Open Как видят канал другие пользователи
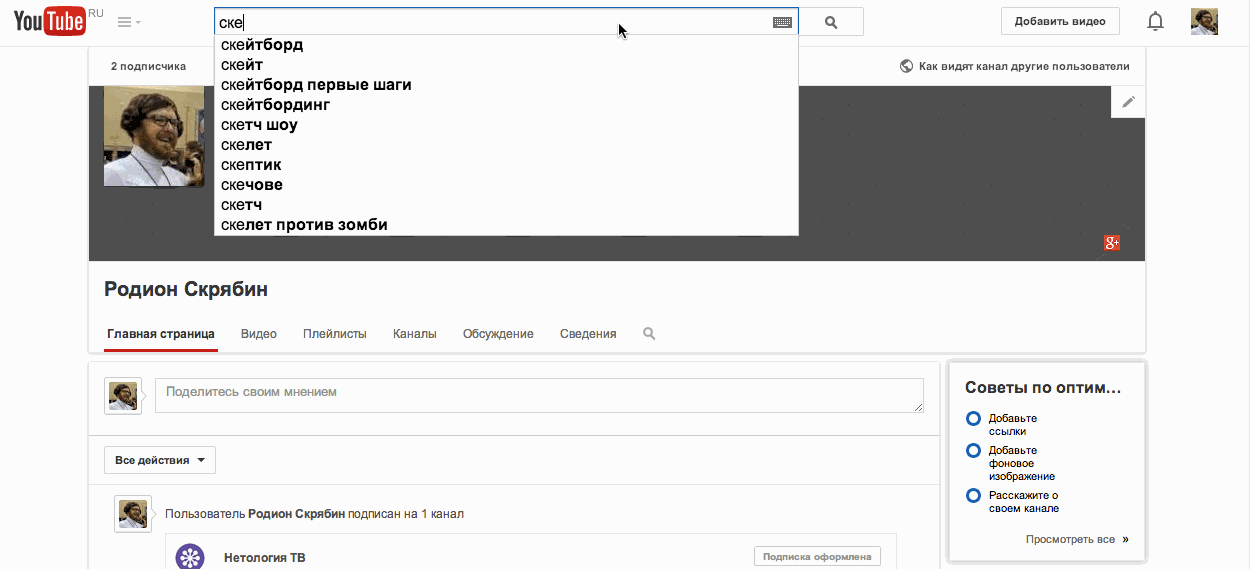This screenshot has width=1250, height=569. pos(1024,66)
